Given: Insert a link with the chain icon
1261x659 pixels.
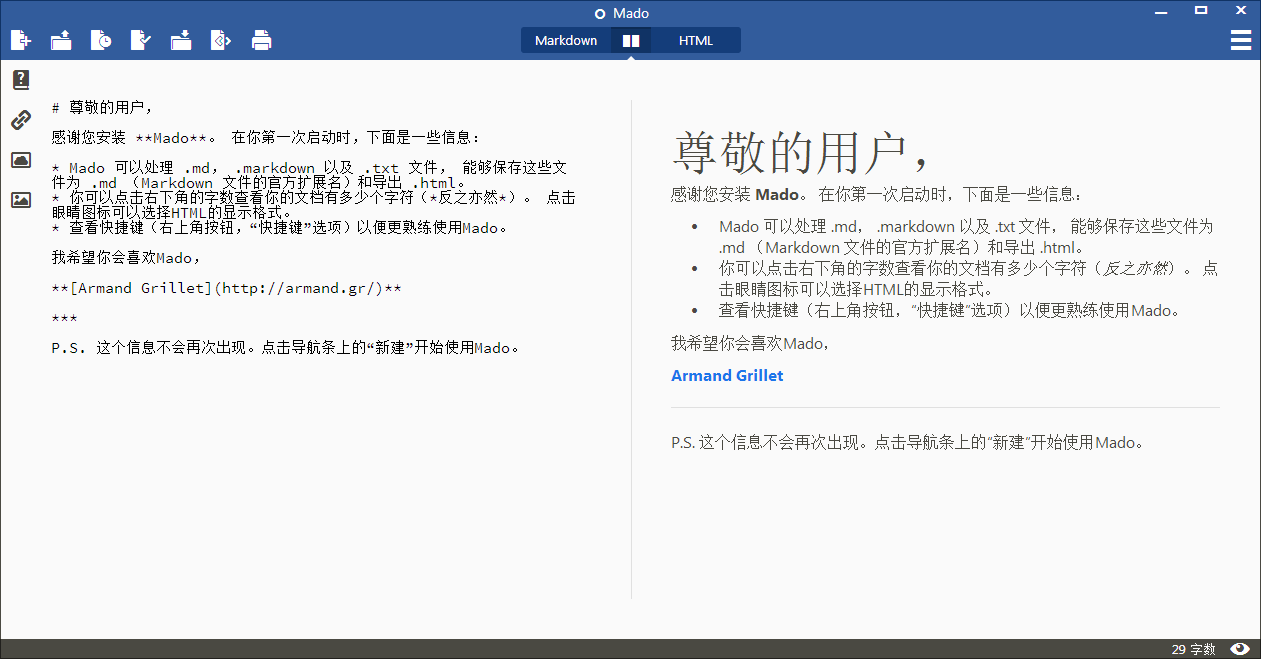Looking at the screenshot, I should pos(20,120).
